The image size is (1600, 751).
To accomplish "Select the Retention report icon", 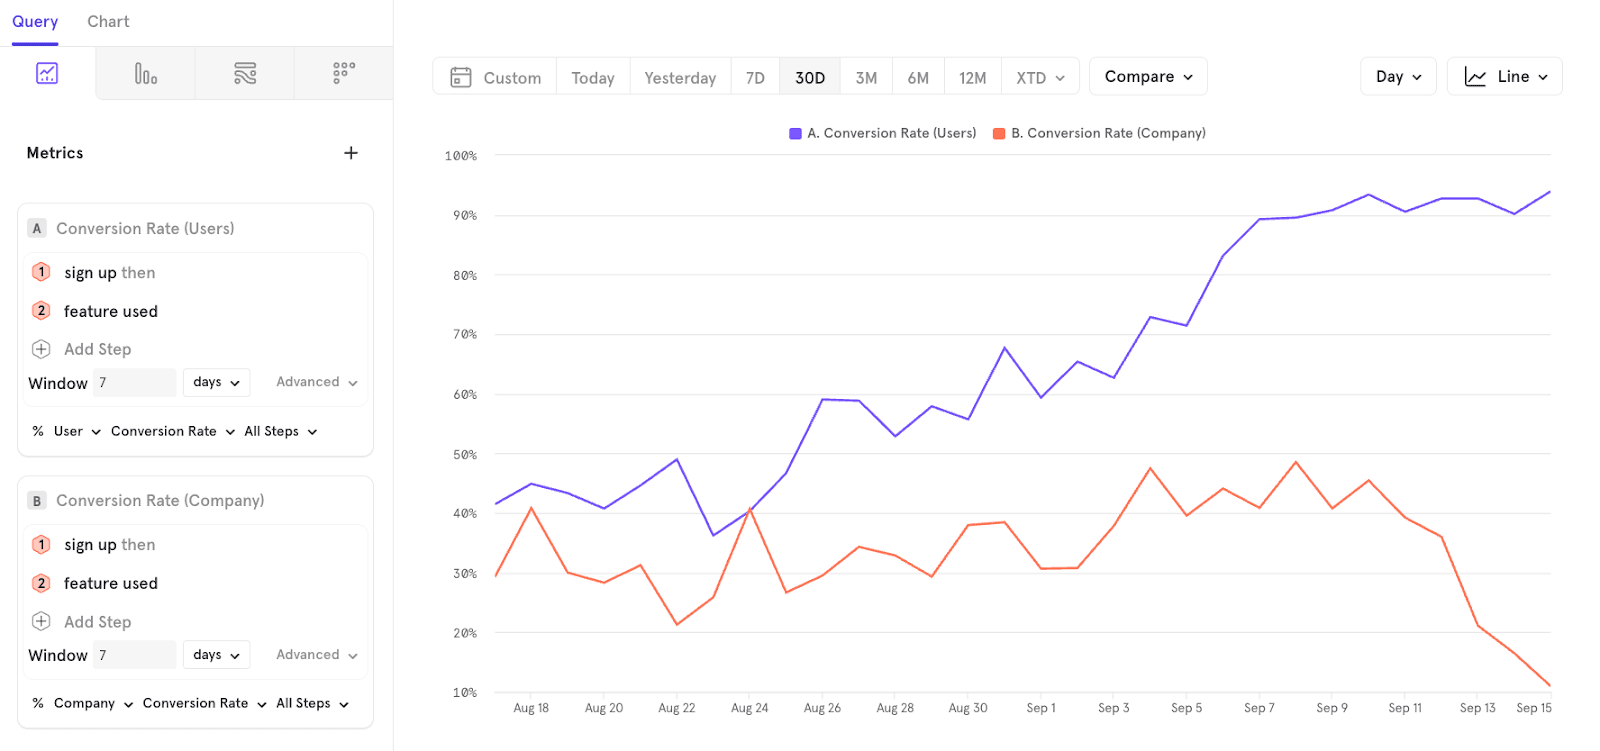I will click(x=343, y=73).
